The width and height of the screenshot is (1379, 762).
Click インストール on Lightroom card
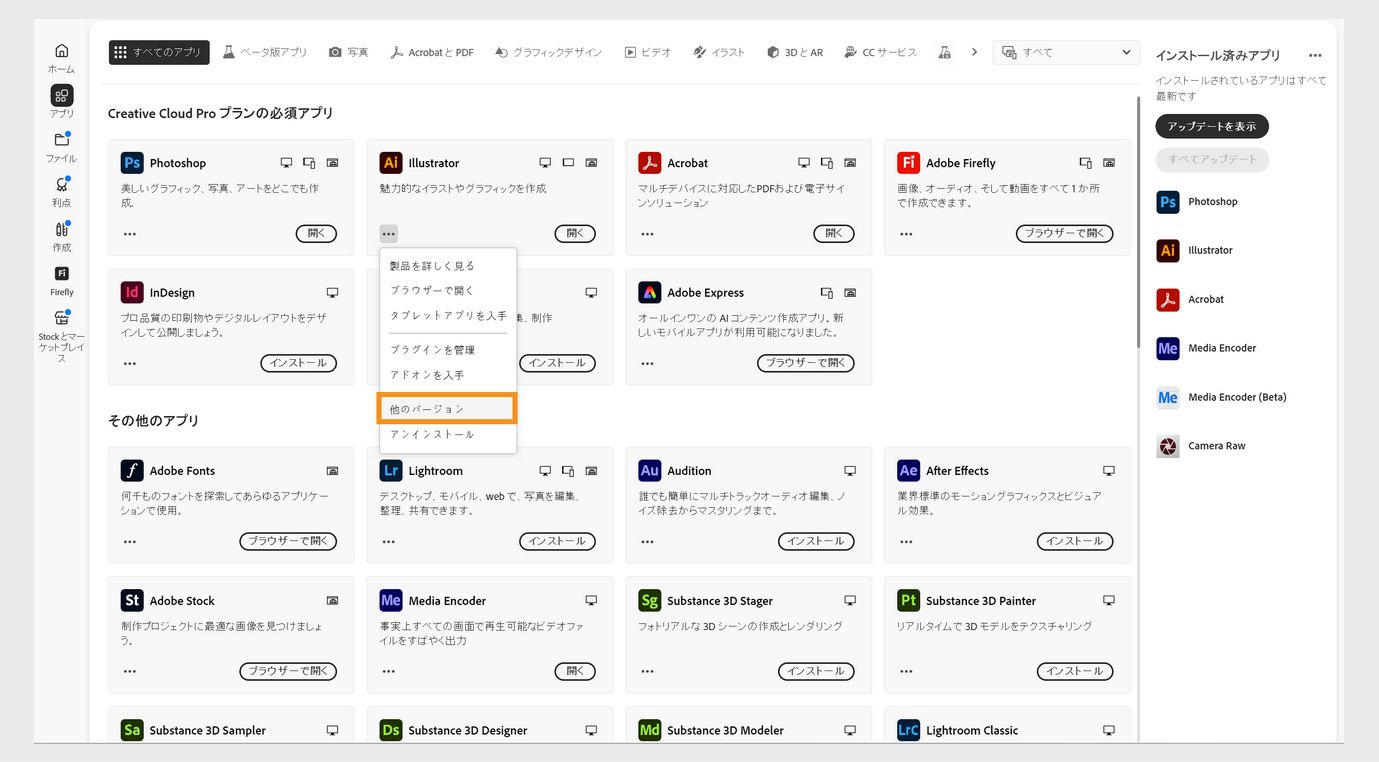(557, 541)
